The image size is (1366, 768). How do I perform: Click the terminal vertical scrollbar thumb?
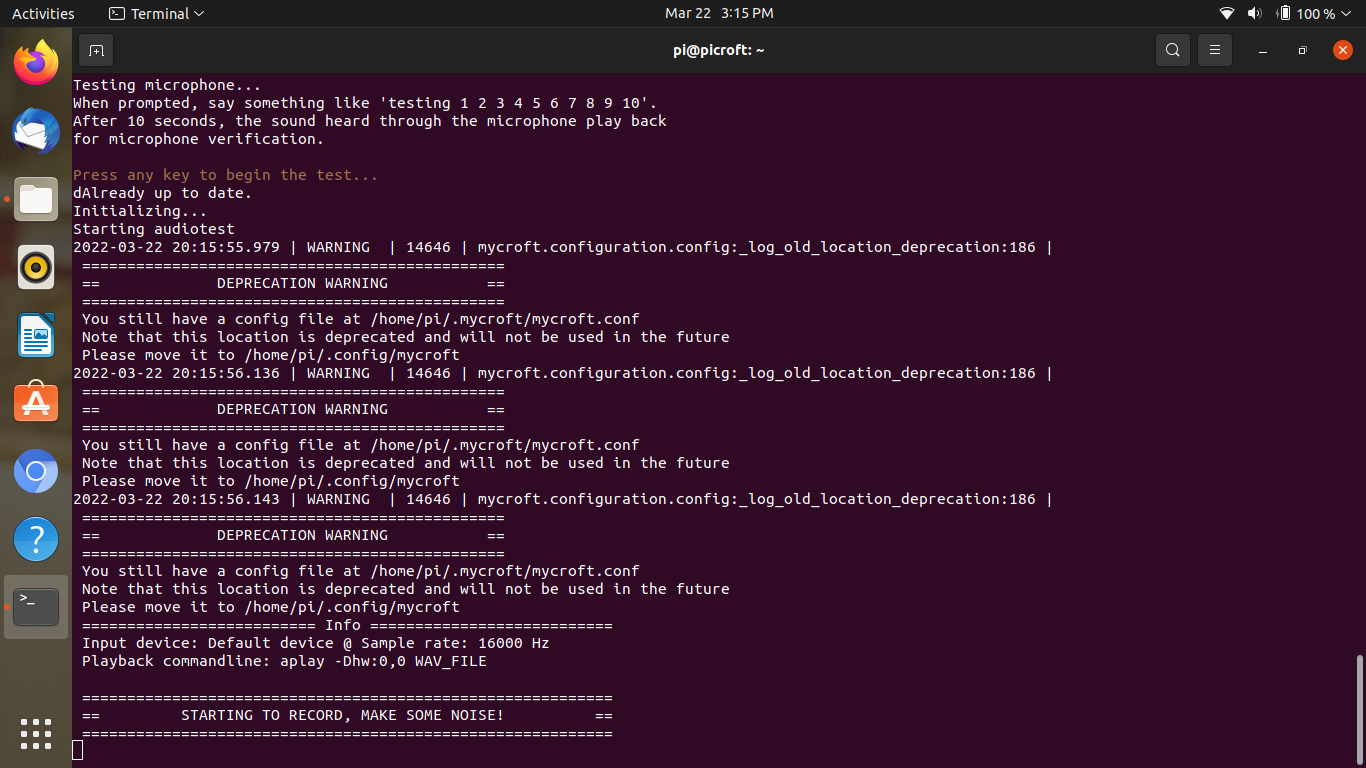point(1359,709)
